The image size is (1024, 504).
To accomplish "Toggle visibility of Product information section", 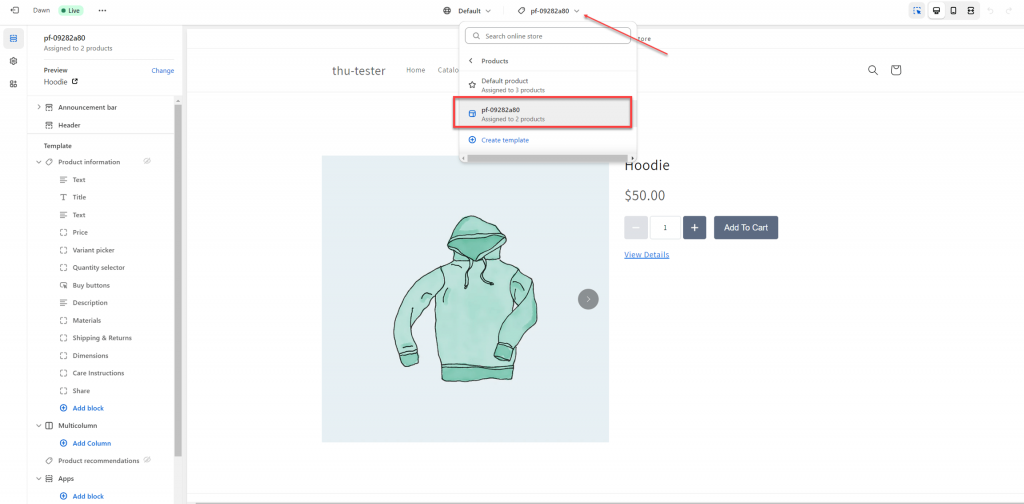I will (147, 161).
